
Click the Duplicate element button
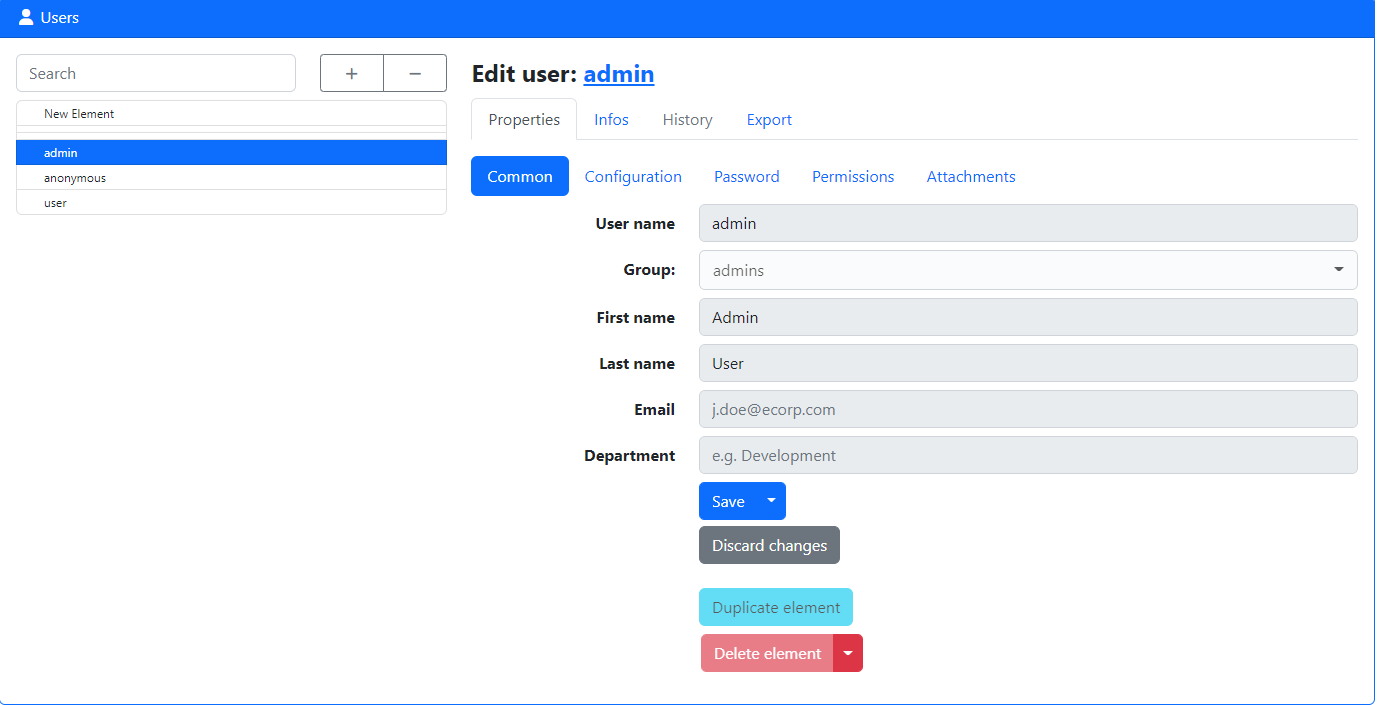tap(776, 607)
